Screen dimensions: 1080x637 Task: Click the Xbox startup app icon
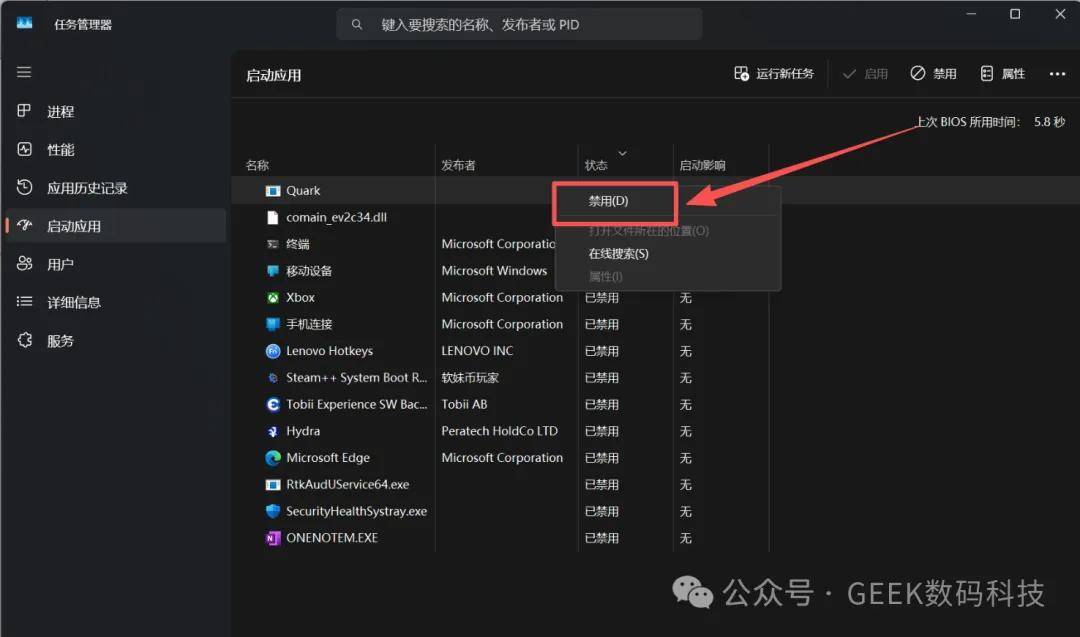click(x=273, y=297)
